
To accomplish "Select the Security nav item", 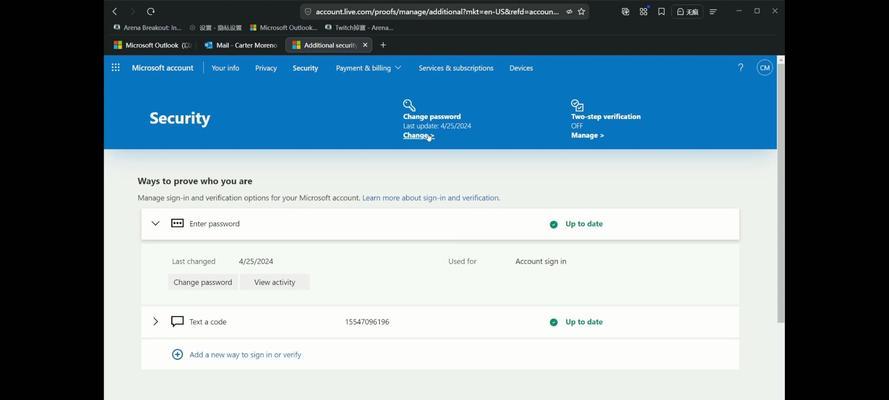I will coord(305,68).
